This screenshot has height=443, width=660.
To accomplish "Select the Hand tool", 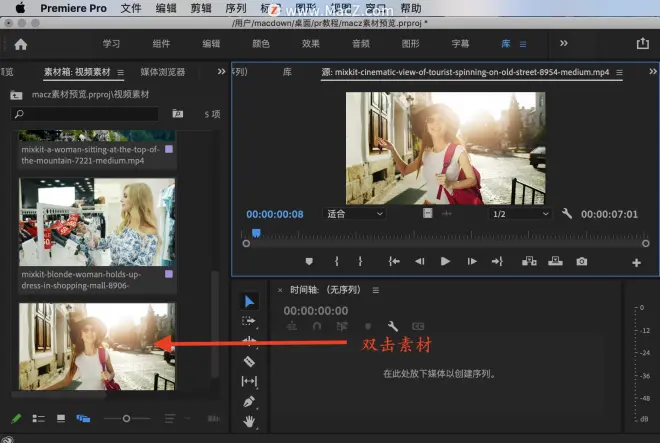I will 249,421.
